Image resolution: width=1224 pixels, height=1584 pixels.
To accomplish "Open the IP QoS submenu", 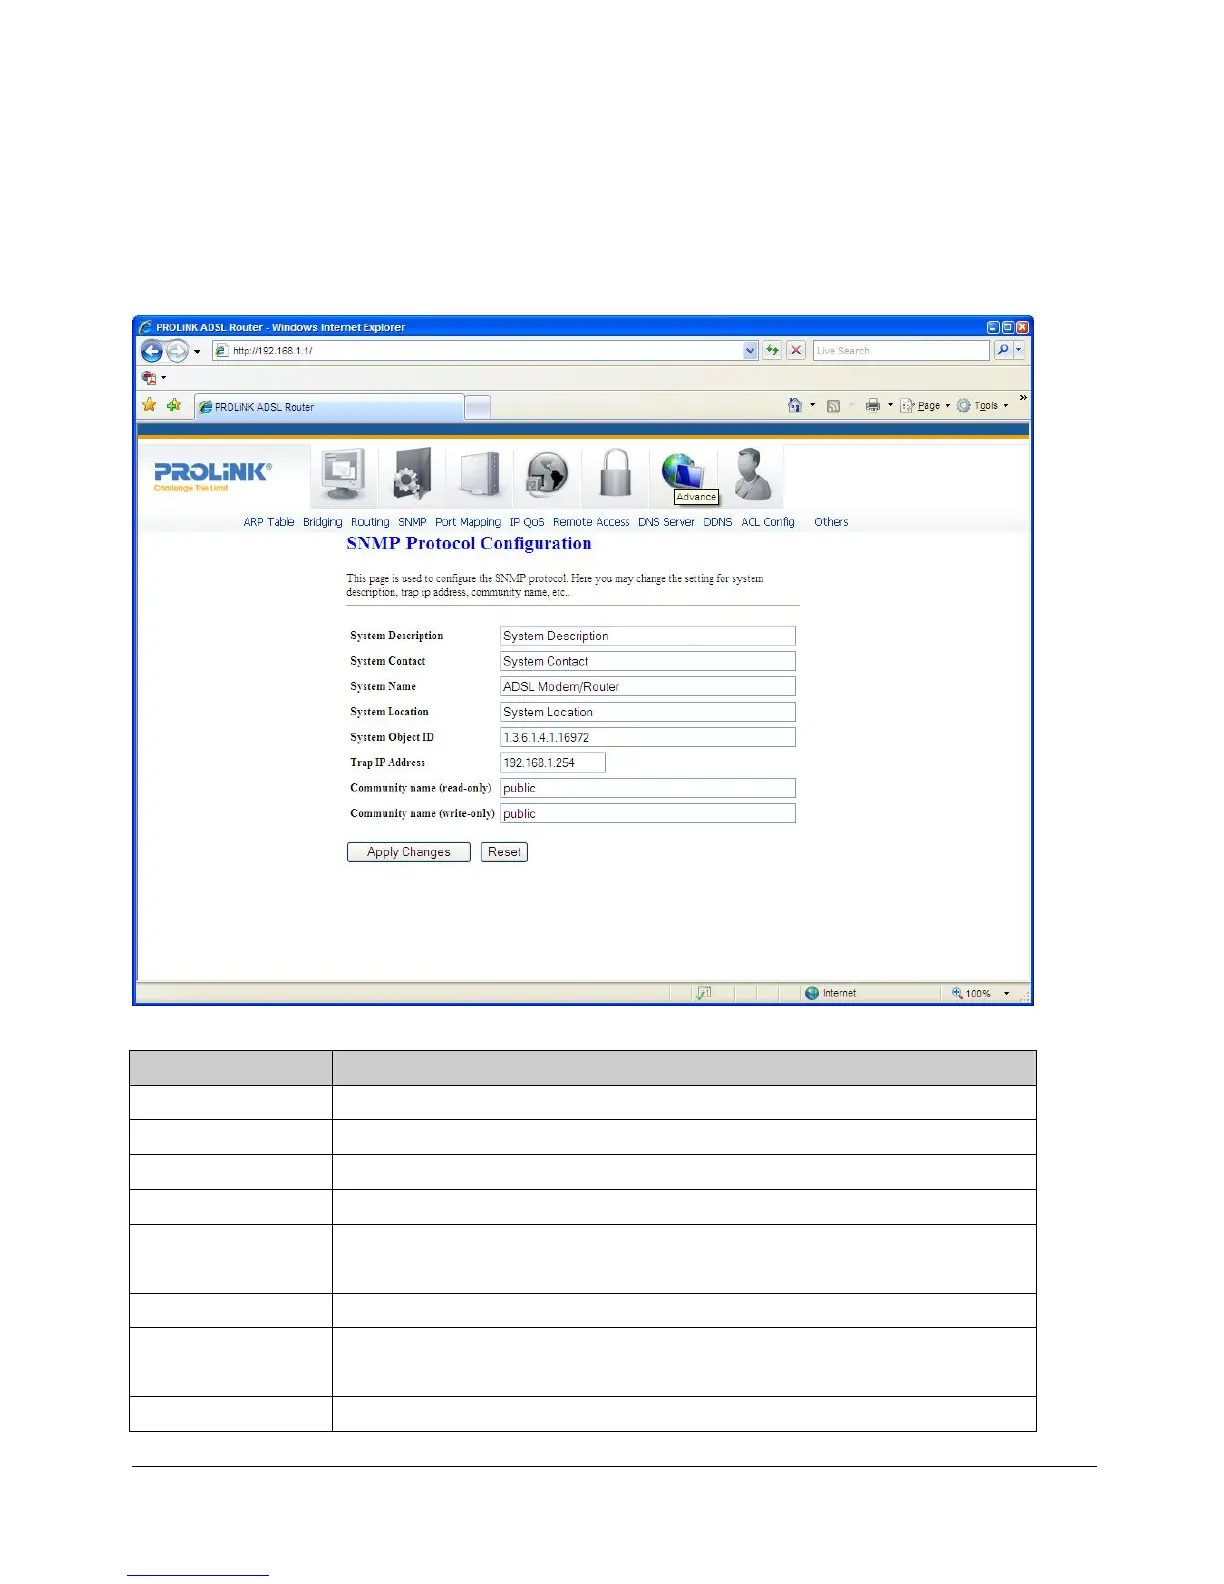I will coord(527,522).
